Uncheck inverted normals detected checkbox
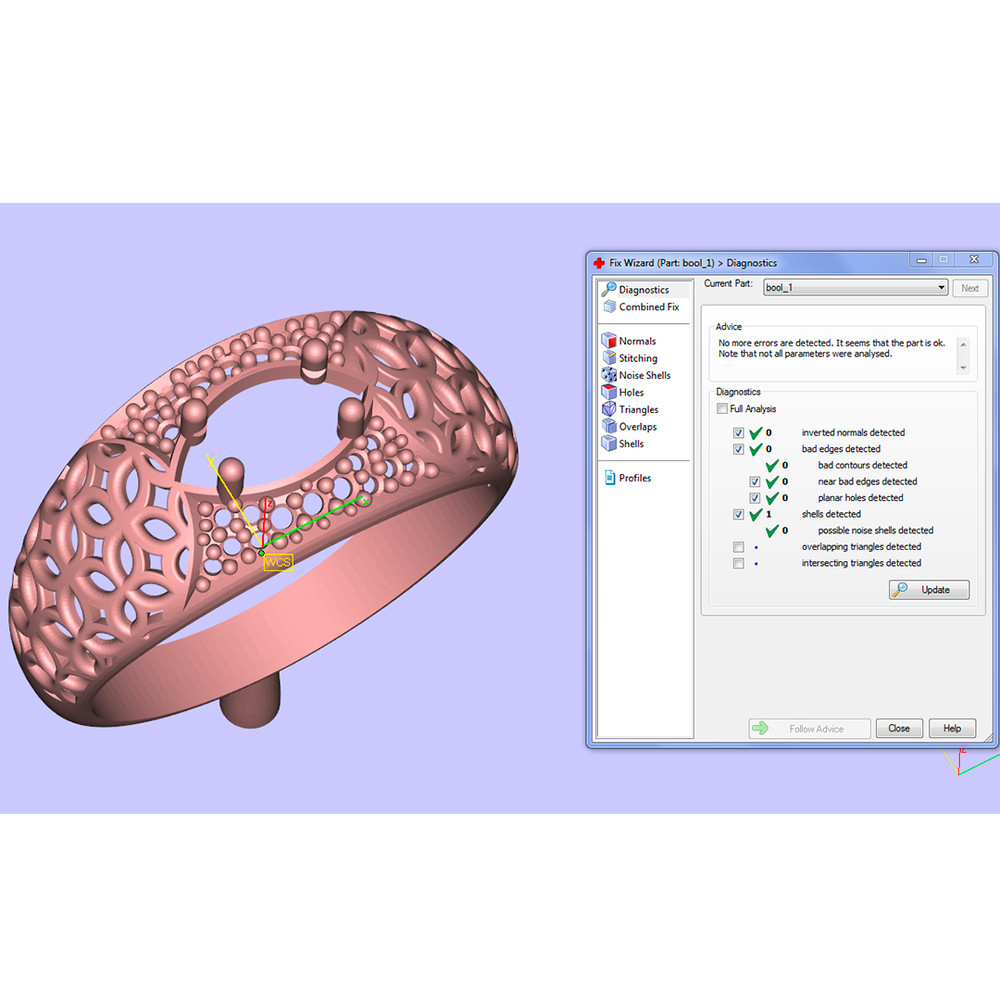The height and width of the screenshot is (1000, 1000). (x=738, y=433)
